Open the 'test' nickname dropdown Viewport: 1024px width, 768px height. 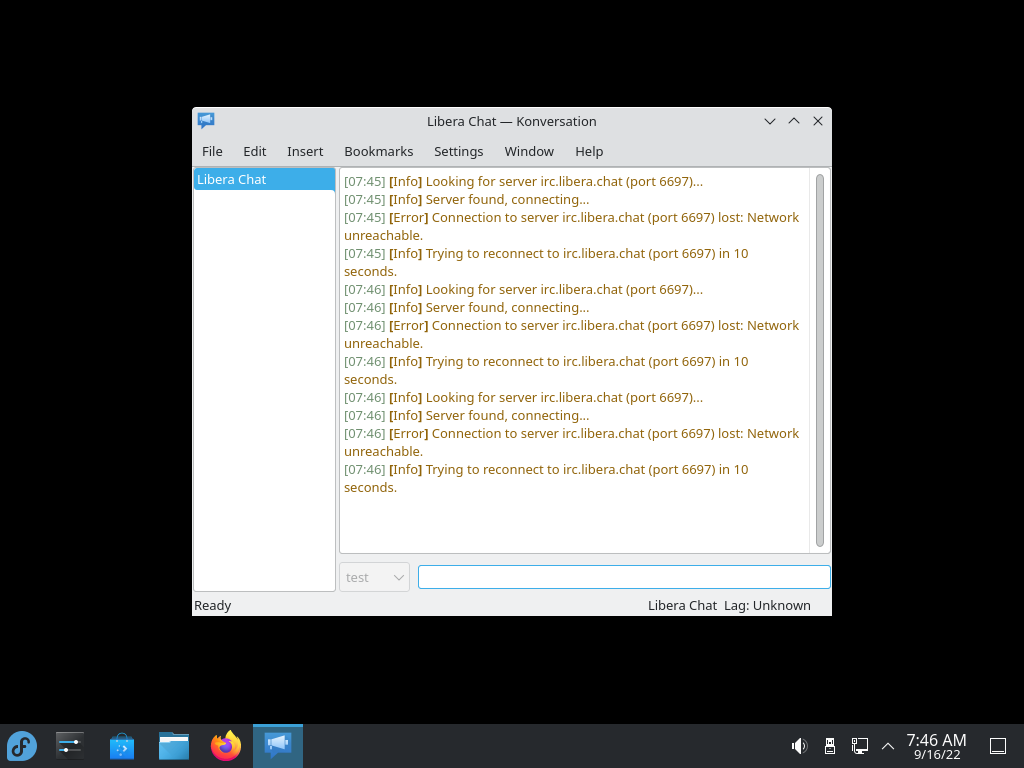374,577
